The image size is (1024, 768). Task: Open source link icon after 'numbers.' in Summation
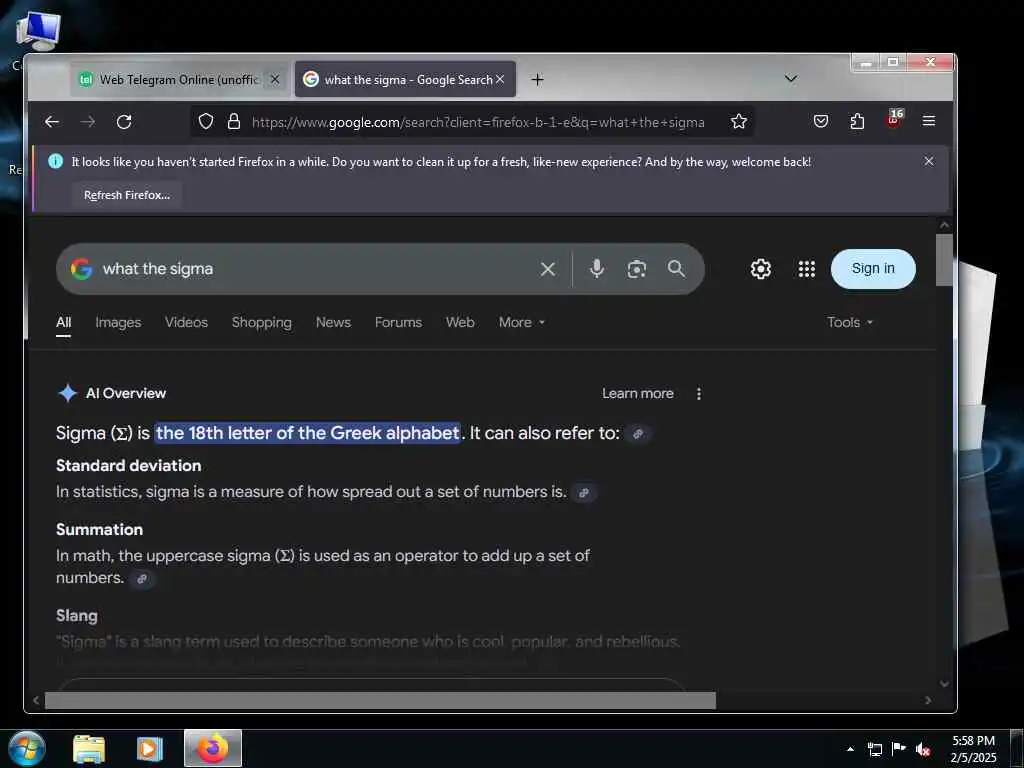(142, 579)
